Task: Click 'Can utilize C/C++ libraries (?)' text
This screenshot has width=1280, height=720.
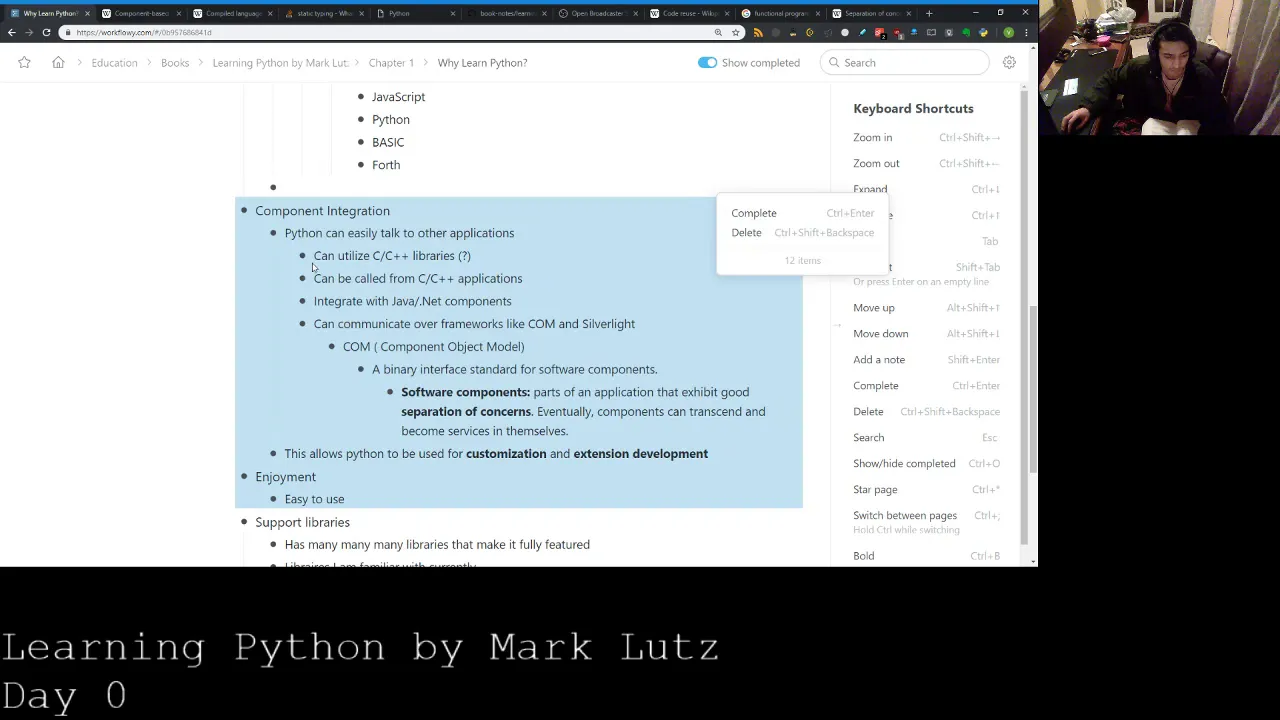Action: (392, 256)
